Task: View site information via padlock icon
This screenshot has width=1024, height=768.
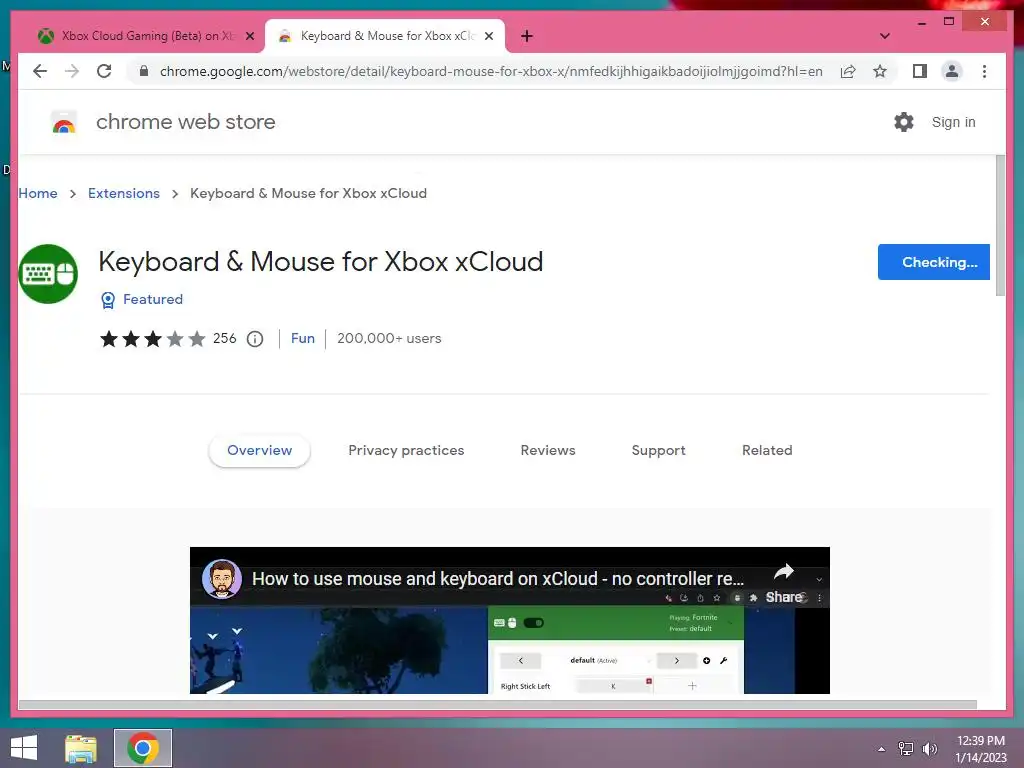Action: [144, 71]
